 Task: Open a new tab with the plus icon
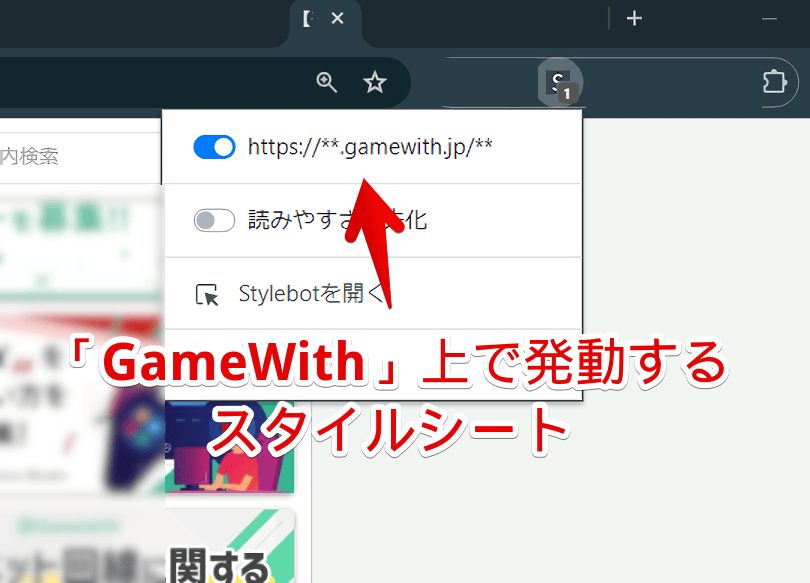[x=634, y=17]
